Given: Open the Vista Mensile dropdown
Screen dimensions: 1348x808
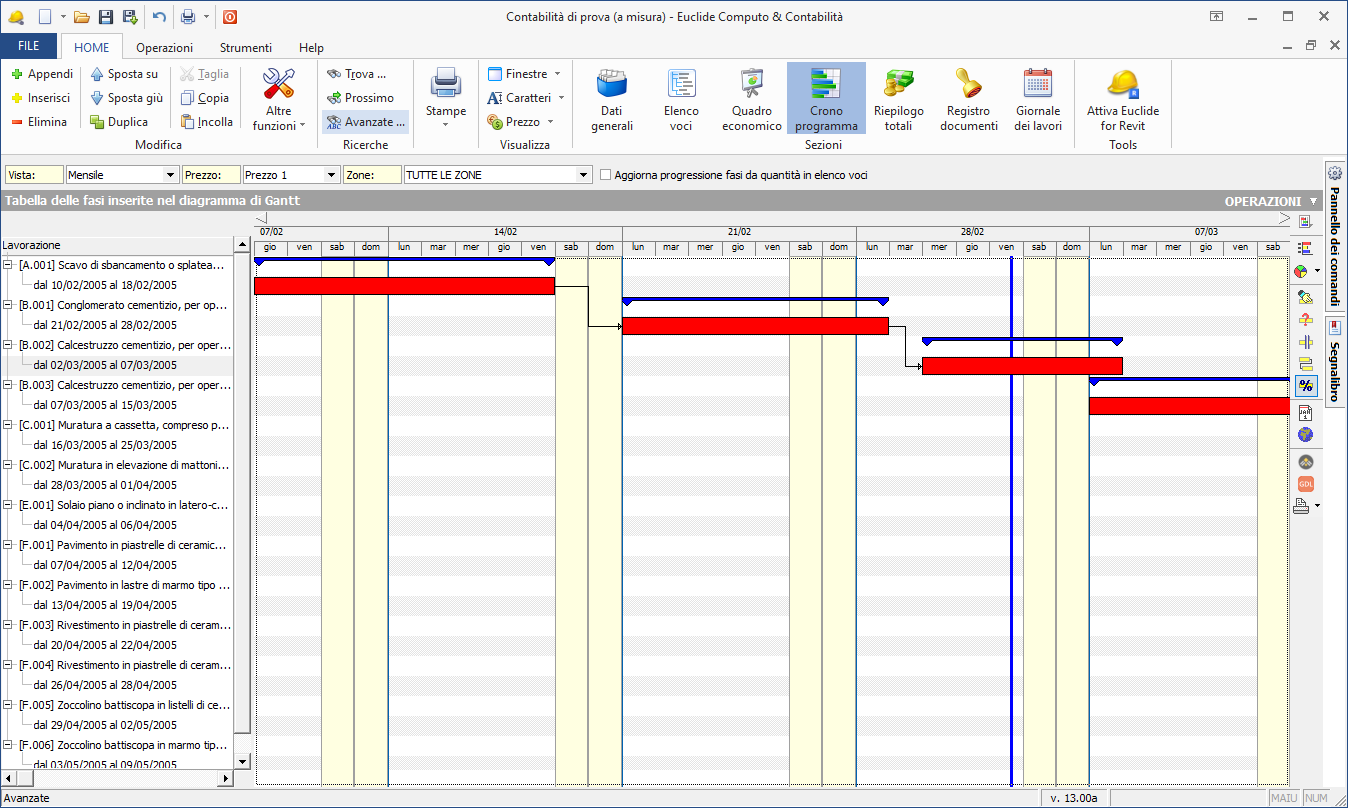Looking at the screenshot, I should [171, 175].
